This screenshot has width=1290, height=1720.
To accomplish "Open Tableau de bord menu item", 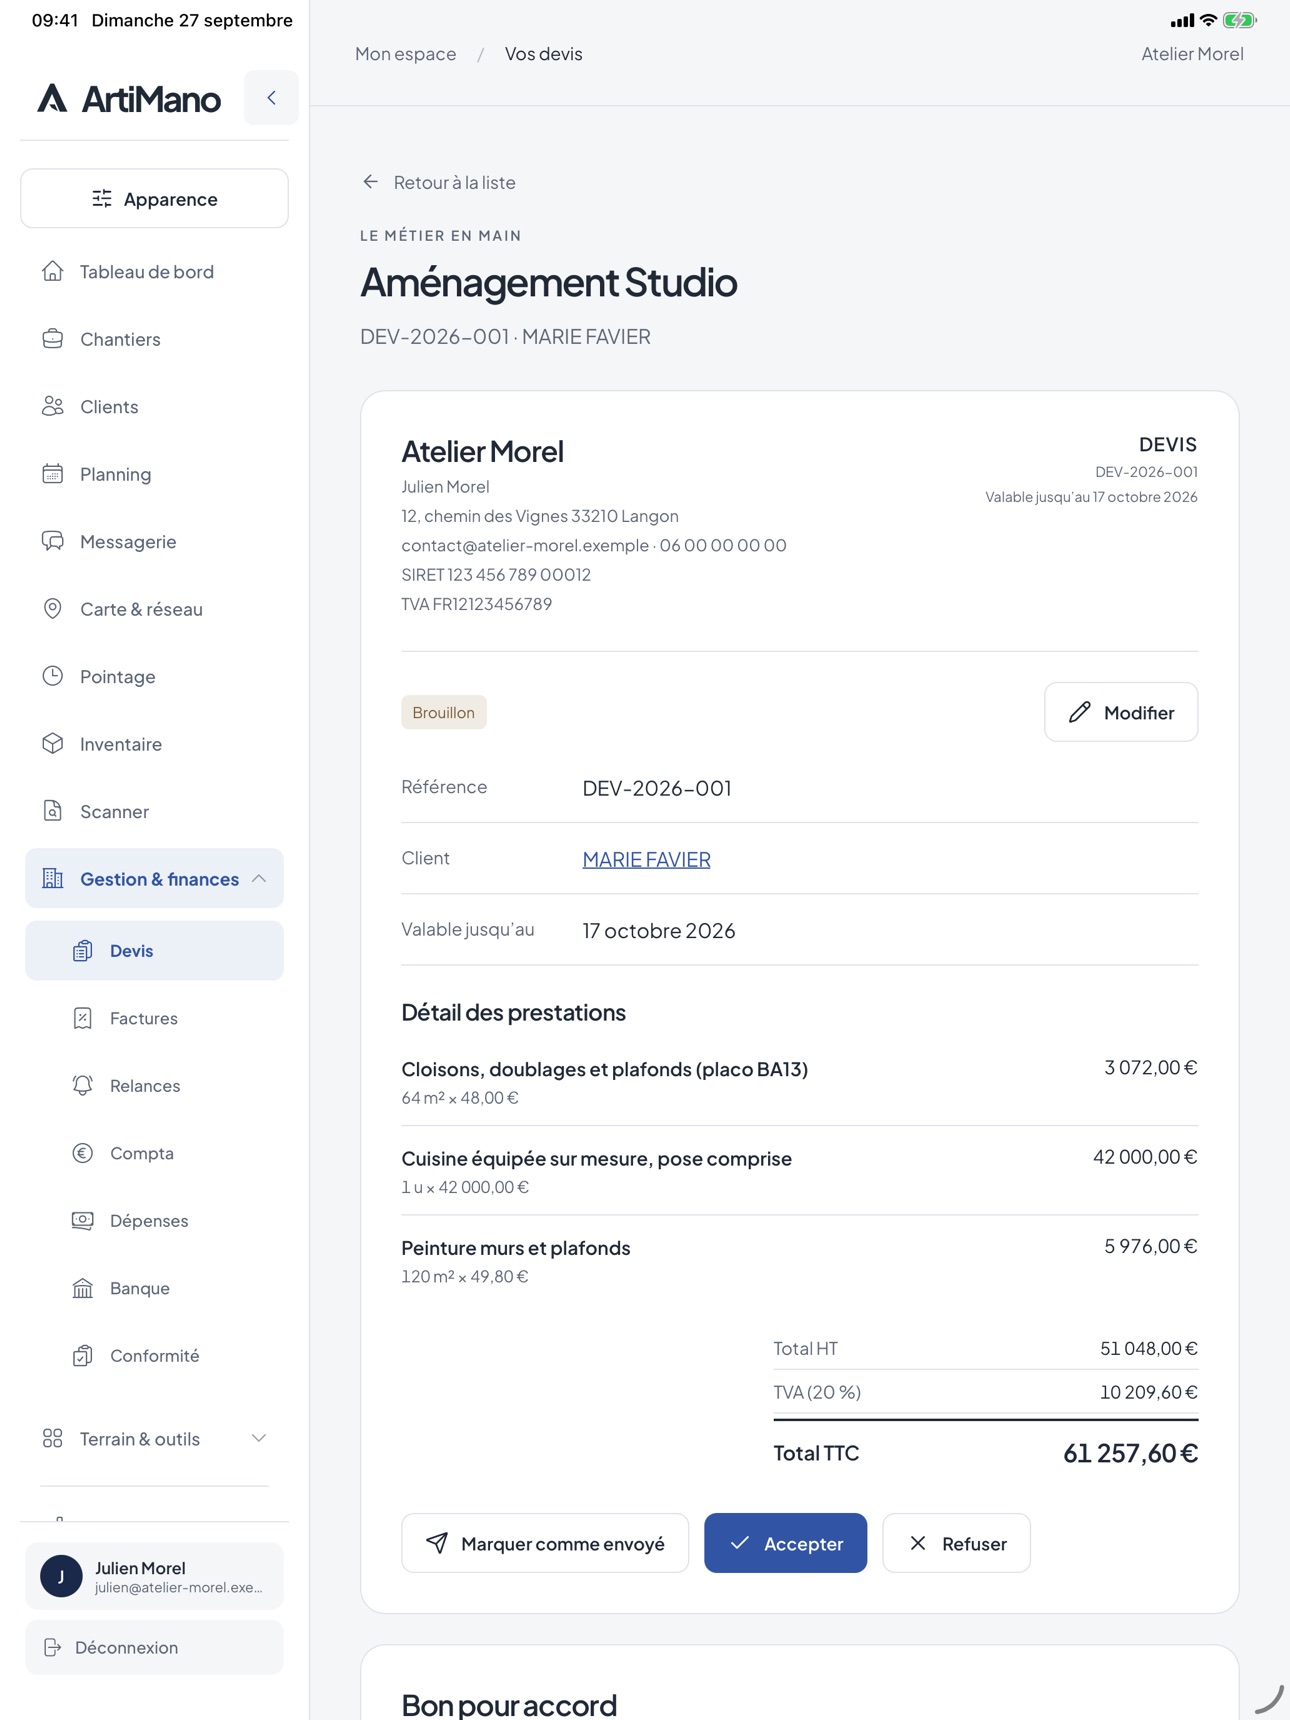I will tap(154, 271).
